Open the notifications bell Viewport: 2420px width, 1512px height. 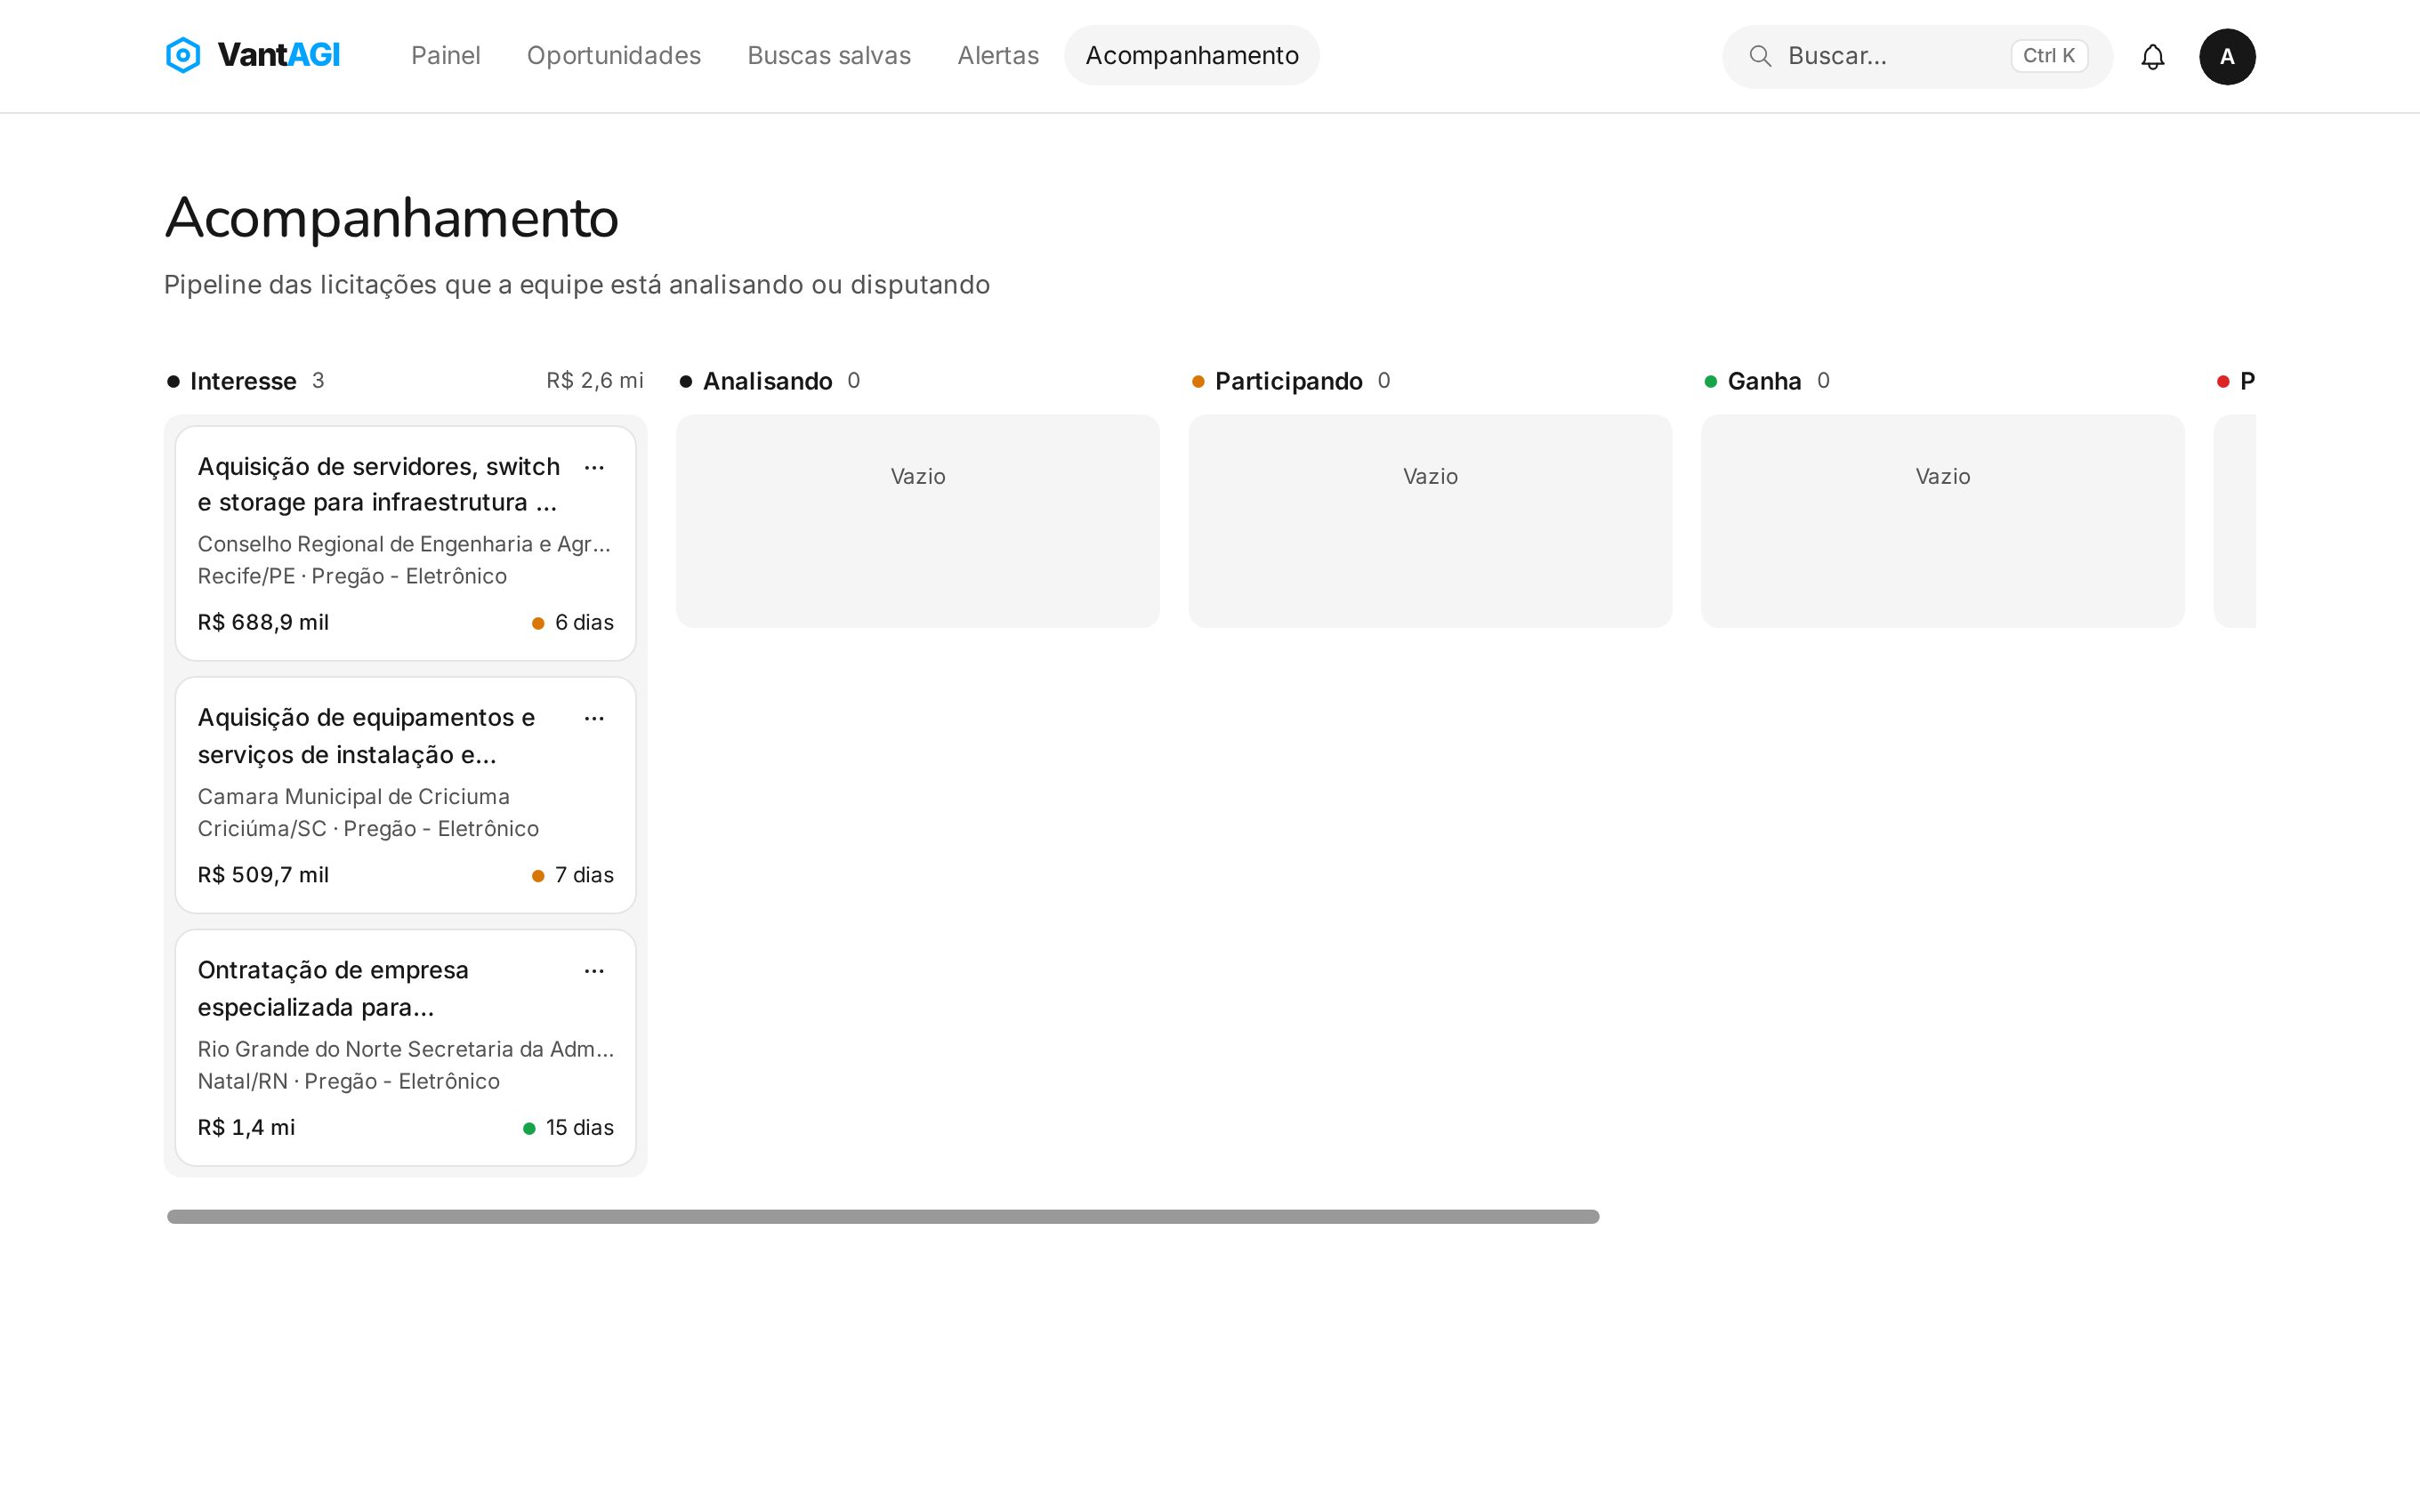2152,57
